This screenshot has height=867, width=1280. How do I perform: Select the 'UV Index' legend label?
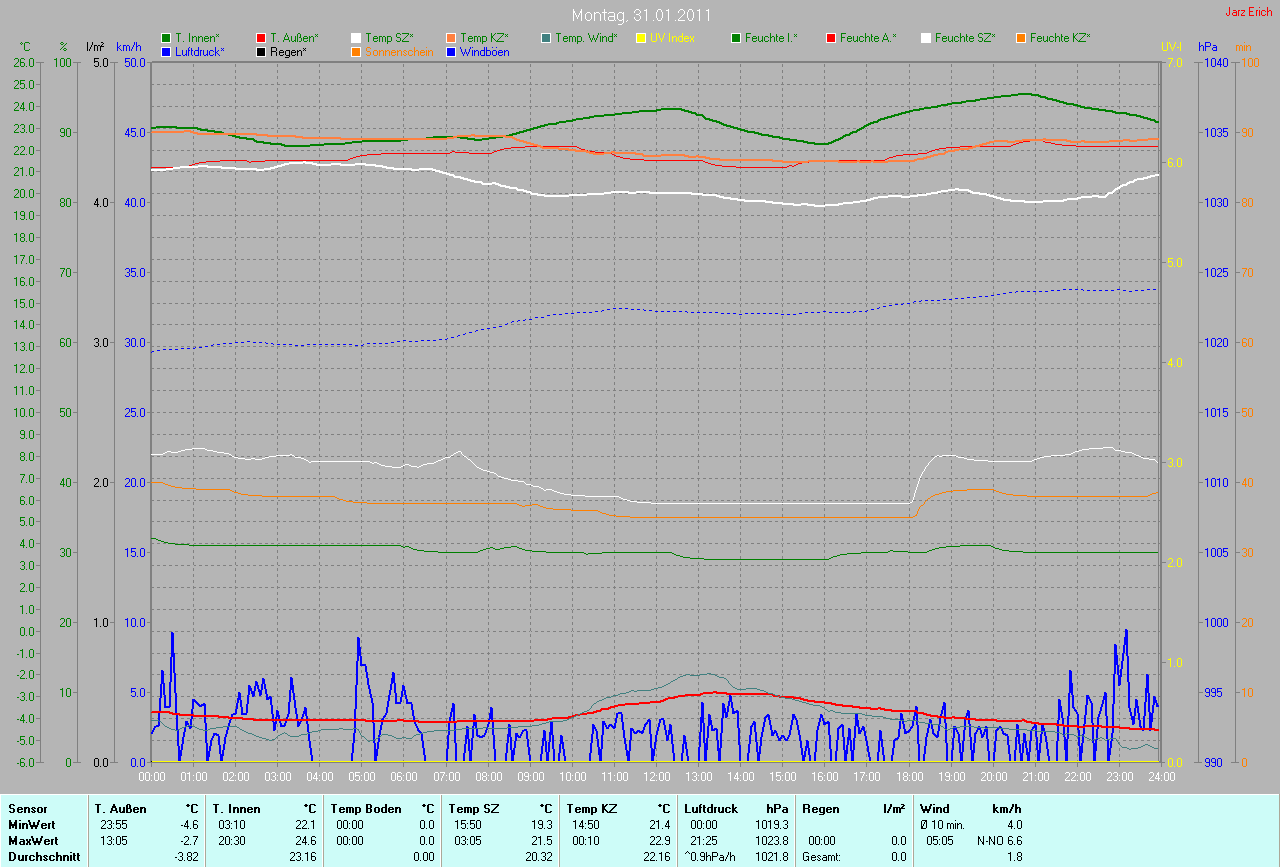672,38
